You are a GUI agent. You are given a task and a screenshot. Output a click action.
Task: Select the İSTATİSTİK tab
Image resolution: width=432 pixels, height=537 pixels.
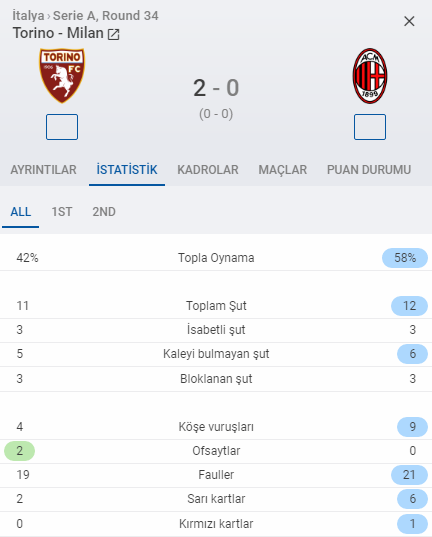pyautogui.click(x=127, y=170)
